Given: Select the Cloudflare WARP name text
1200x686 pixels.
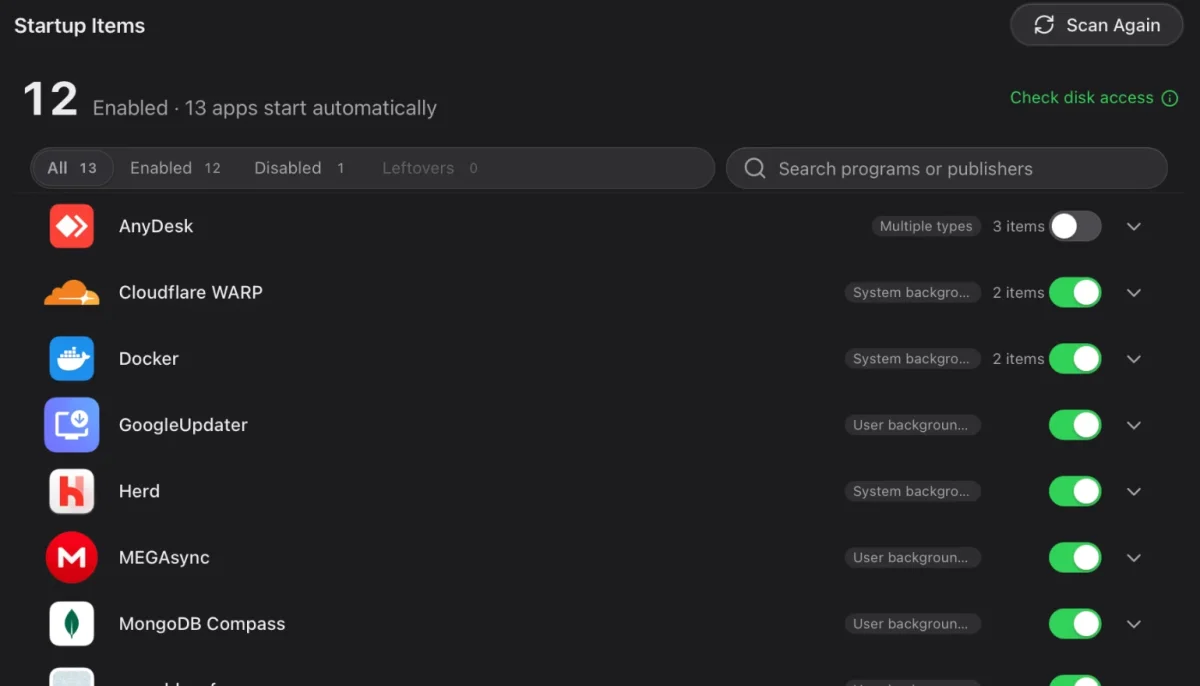Looking at the screenshot, I should click(191, 293).
